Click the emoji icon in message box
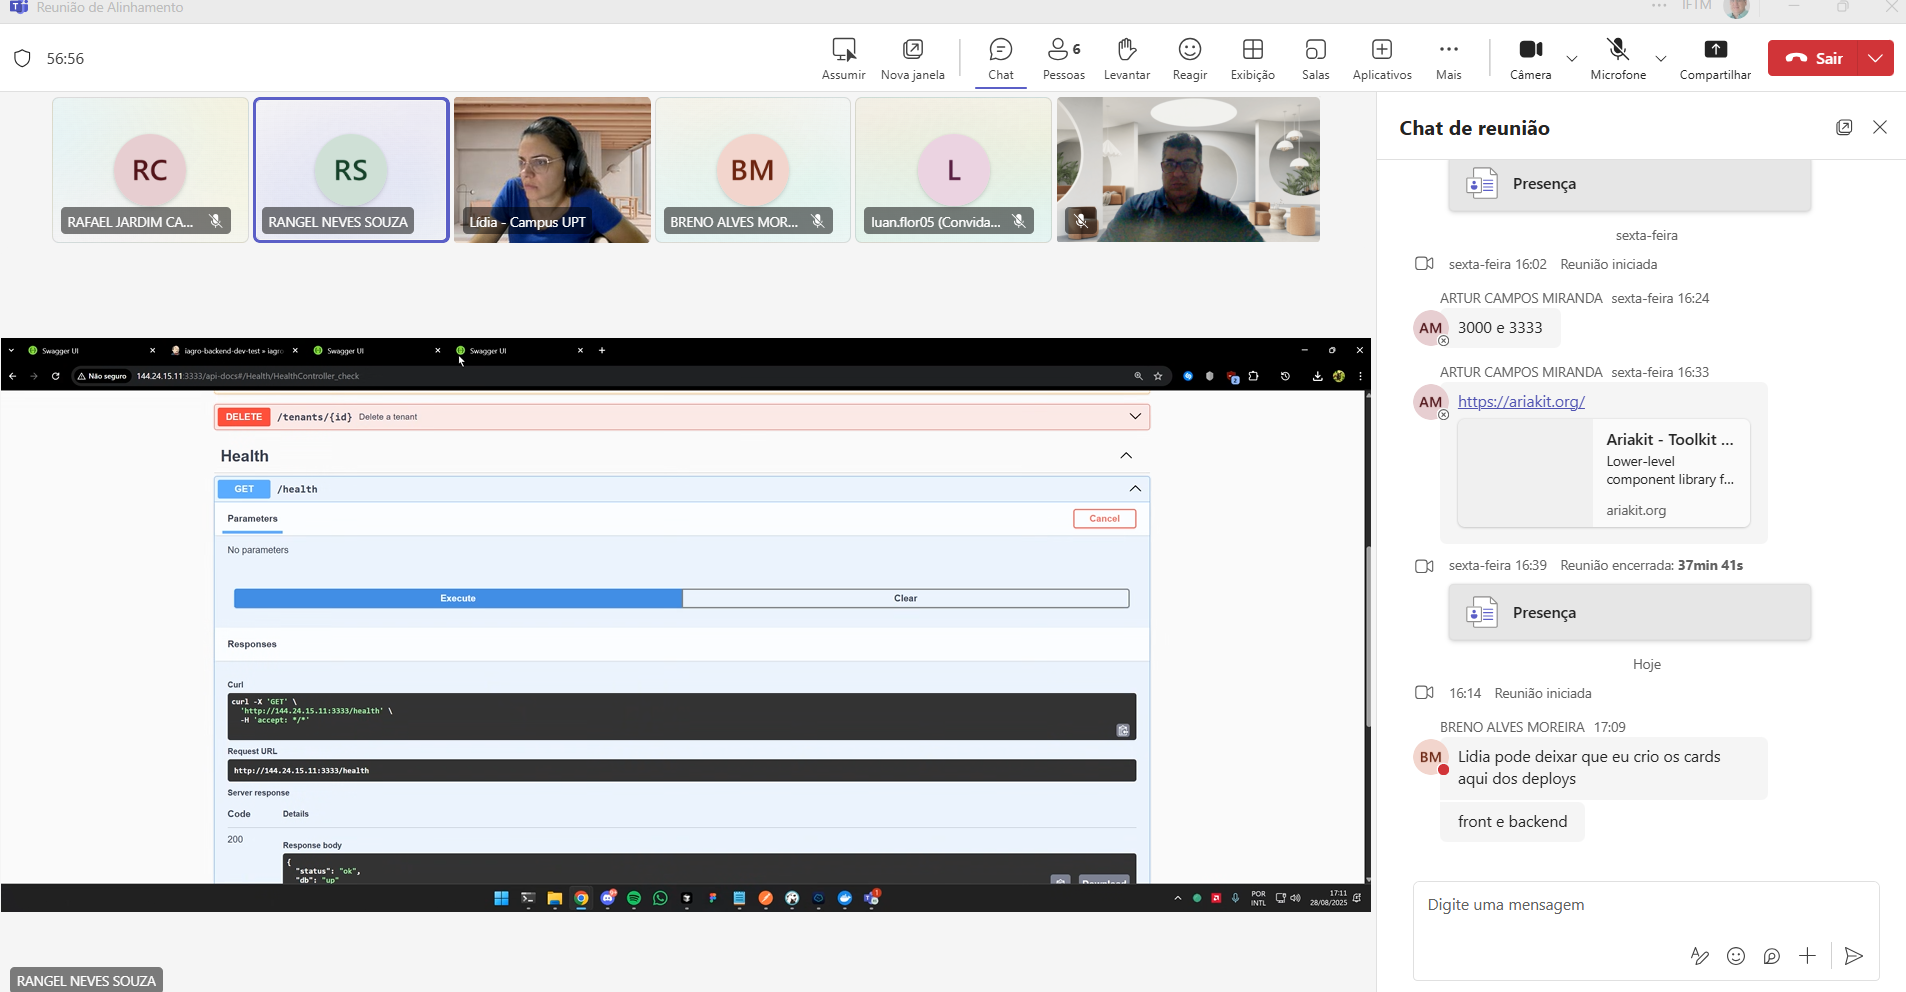This screenshot has width=1906, height=992. (x=1736, y=956)
